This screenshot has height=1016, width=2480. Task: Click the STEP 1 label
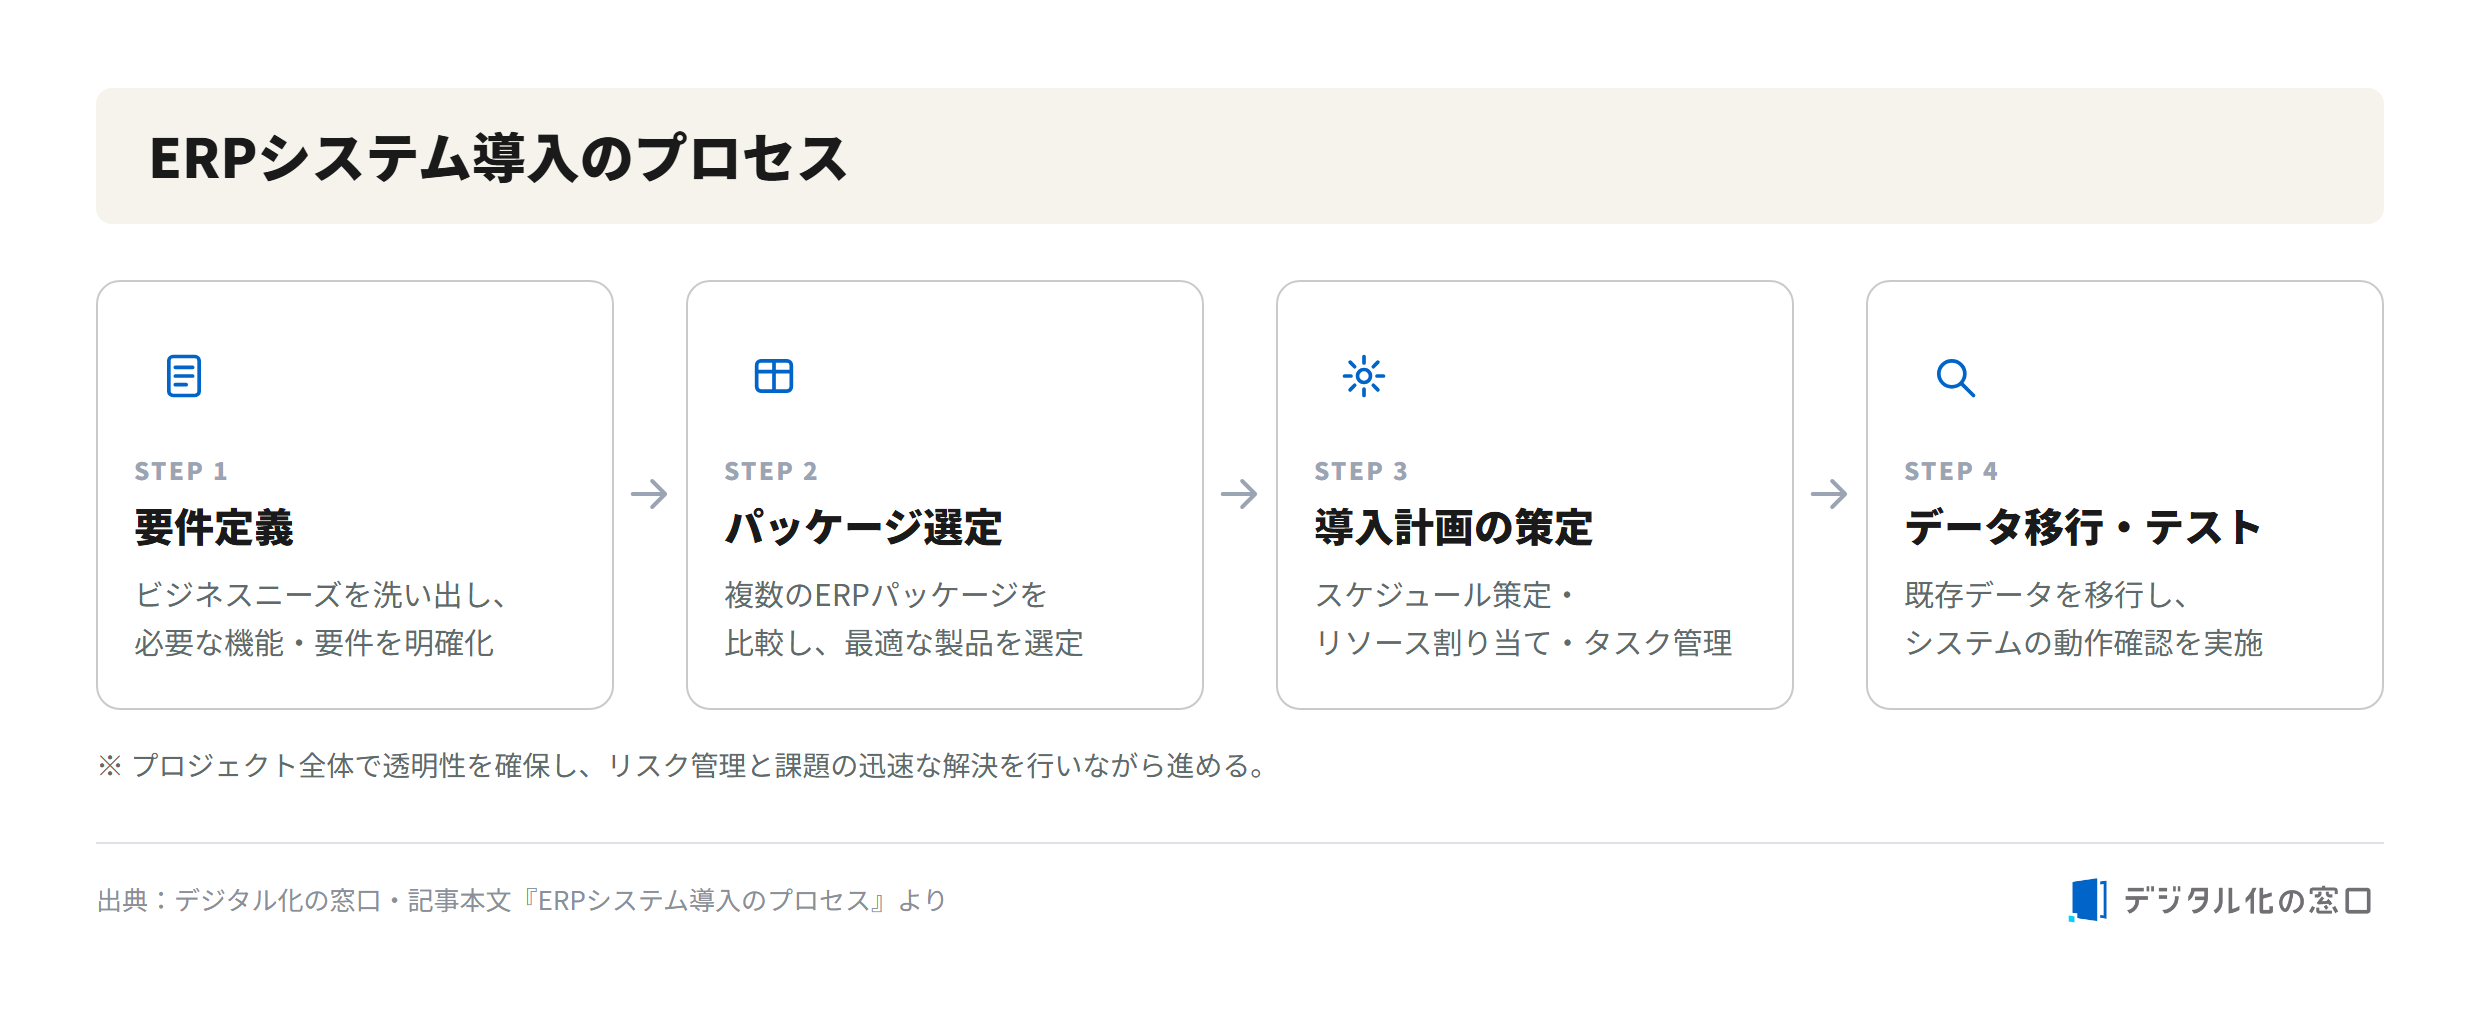point(181,471)
